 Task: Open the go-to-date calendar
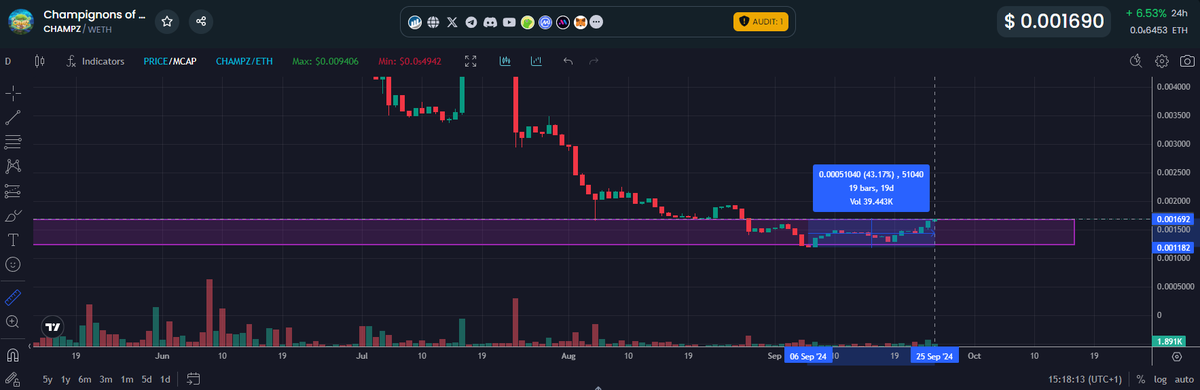(x=194, y=379)
